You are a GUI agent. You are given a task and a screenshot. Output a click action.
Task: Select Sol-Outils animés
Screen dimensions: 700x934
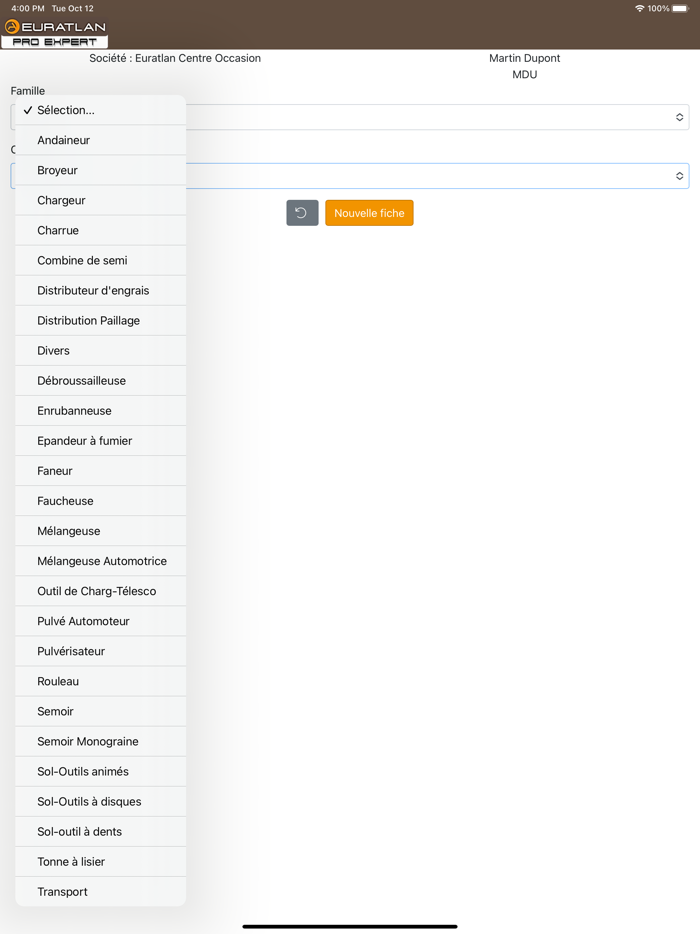100,772
